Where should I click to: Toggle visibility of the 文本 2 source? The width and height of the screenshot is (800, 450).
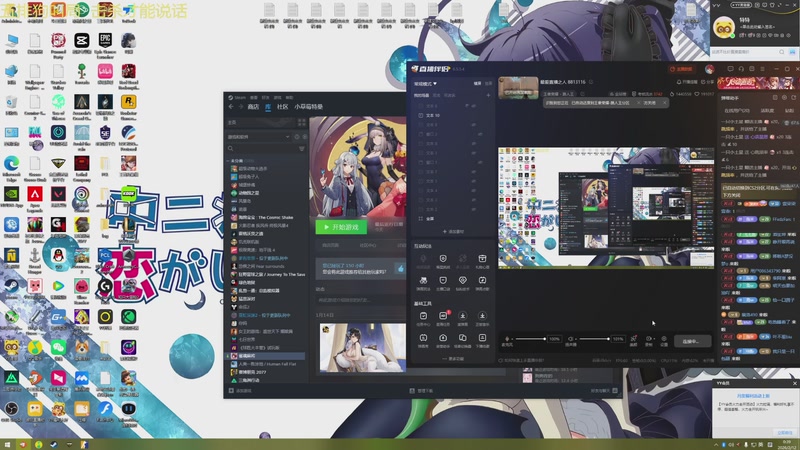[x=474, y=209]
